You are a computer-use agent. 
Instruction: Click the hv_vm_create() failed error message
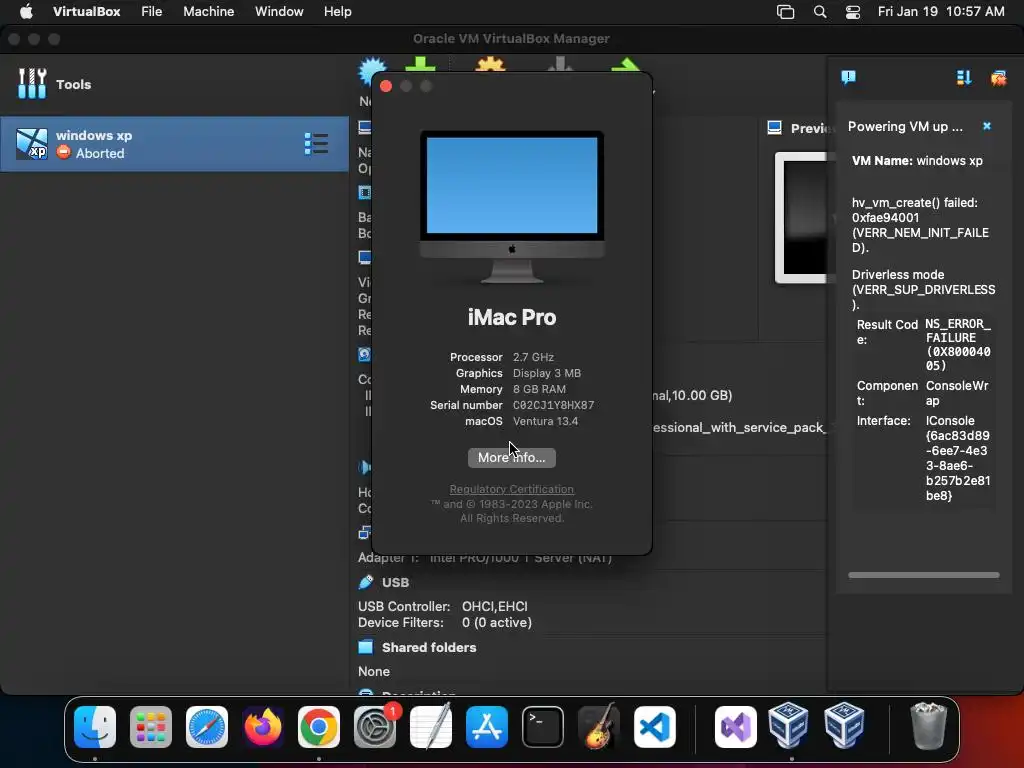[920, 225]
